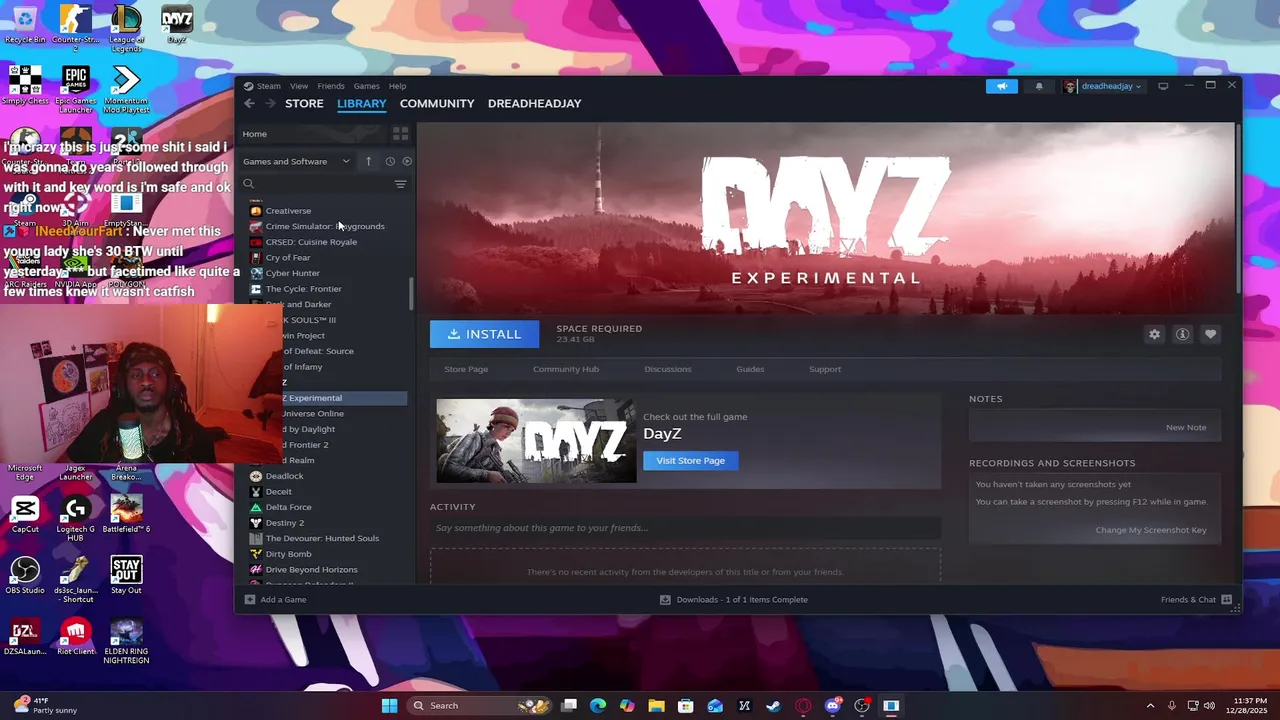Open the Riot Client desktop icon

pyautogui.click(x=76, y=638)
